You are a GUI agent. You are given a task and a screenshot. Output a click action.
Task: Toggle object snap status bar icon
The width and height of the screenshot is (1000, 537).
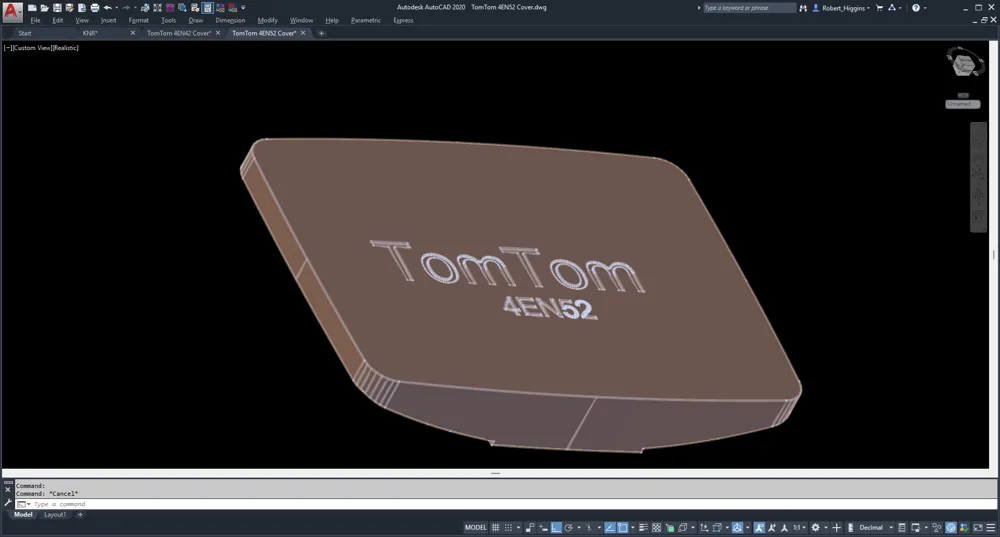coord(622,527)
